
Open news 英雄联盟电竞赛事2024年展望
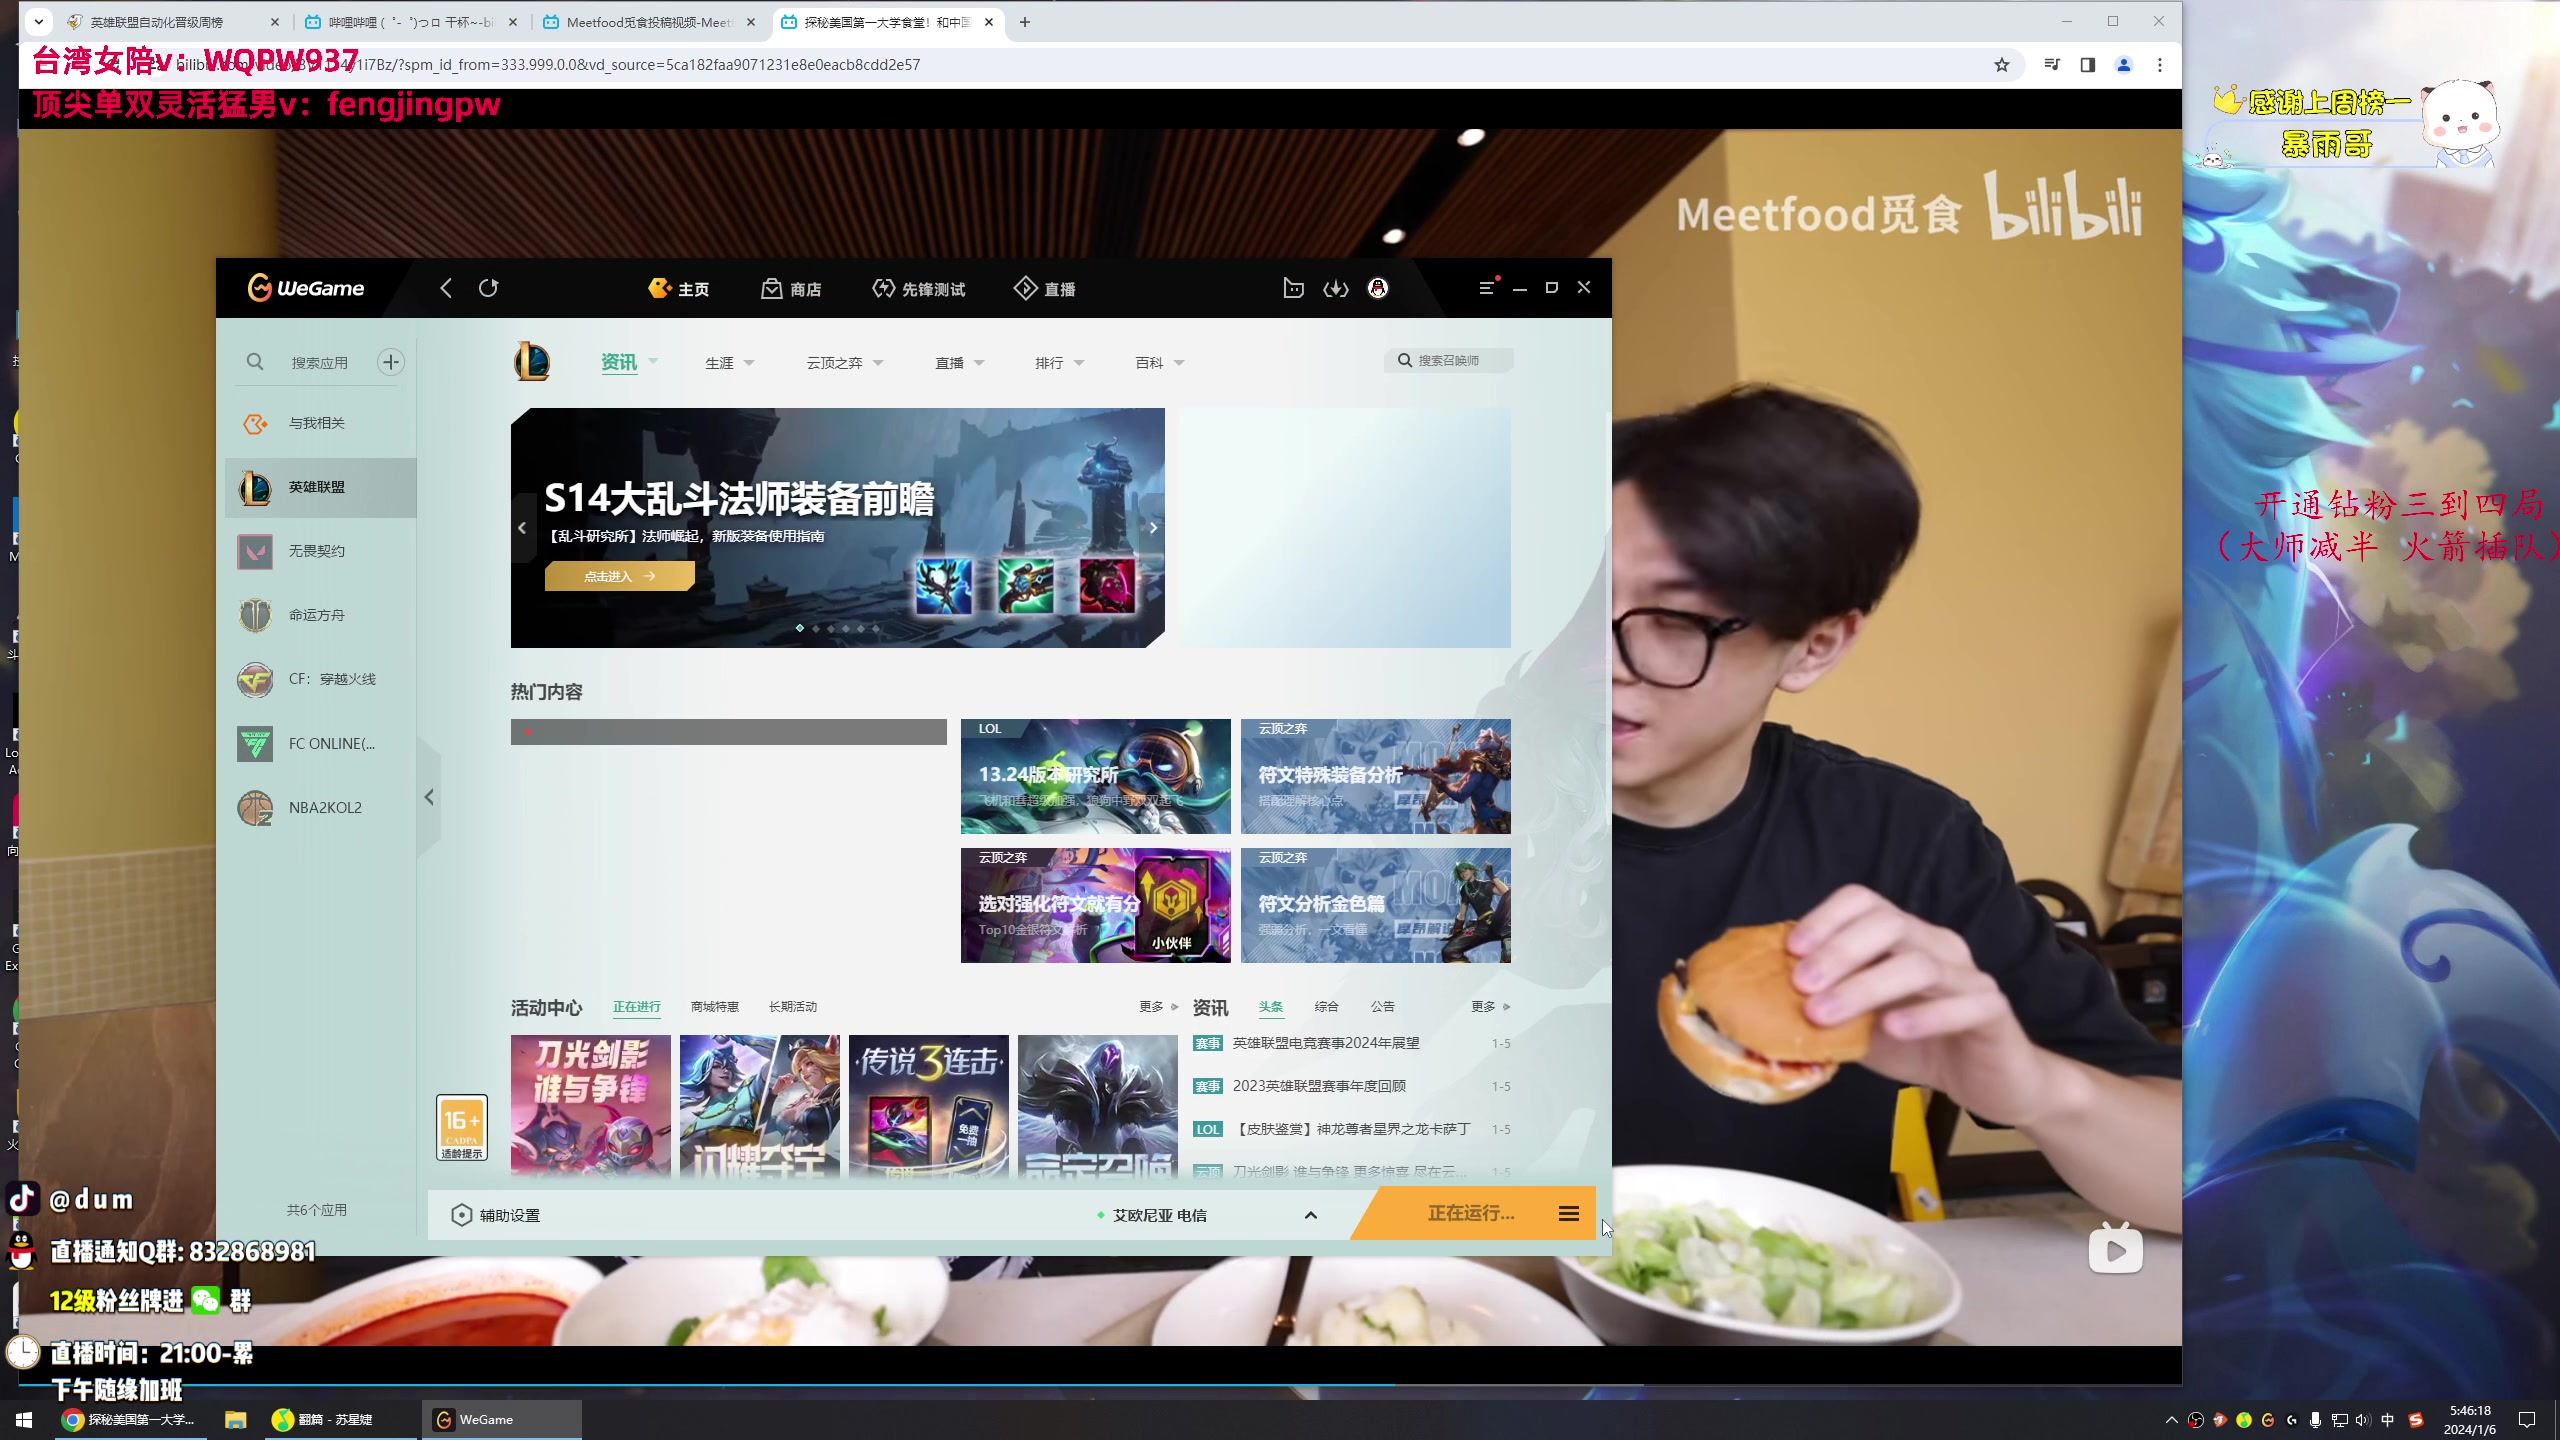tap(1325, 1043)
